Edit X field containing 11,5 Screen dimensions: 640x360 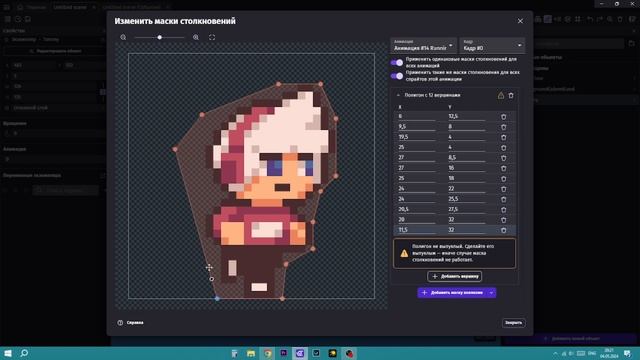click(x=417, y=230)
